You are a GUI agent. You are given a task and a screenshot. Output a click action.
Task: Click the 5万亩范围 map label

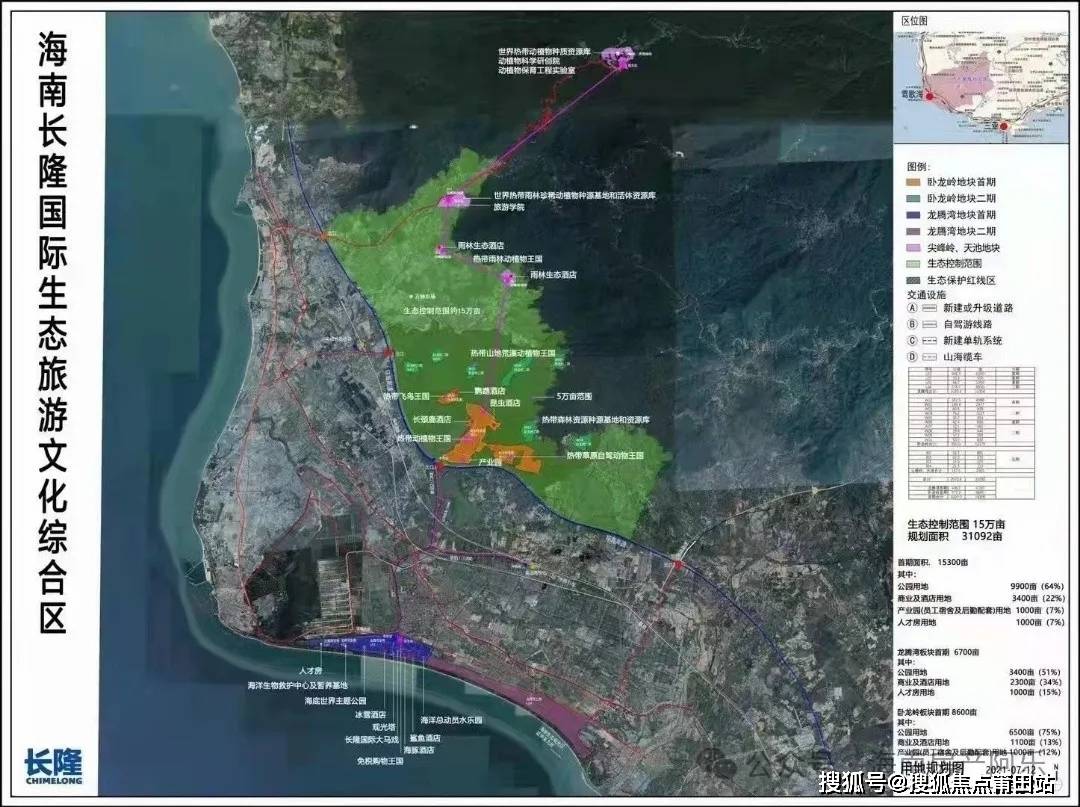574,397
